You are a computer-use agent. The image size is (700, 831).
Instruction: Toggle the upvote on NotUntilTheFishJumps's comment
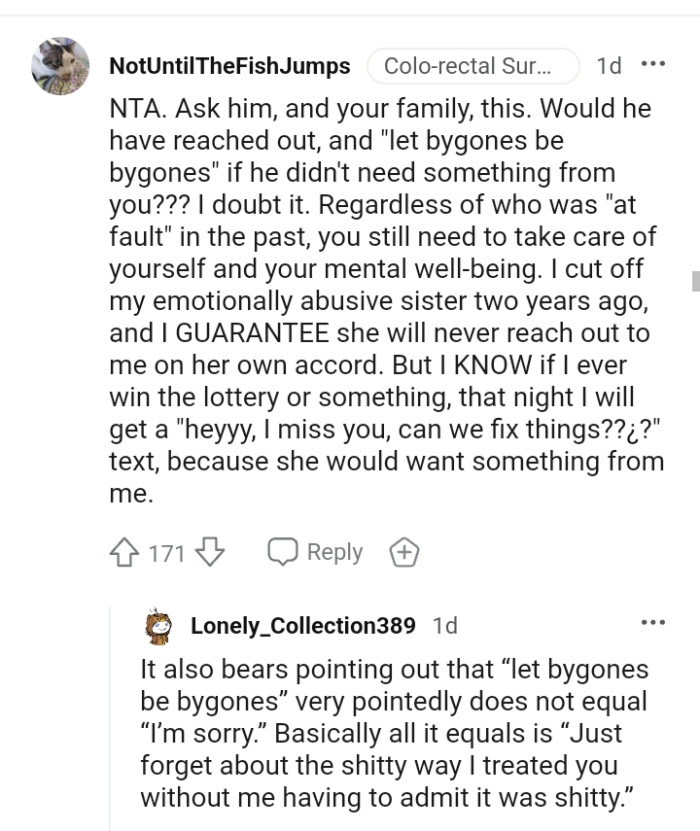[x=124, y=551]
